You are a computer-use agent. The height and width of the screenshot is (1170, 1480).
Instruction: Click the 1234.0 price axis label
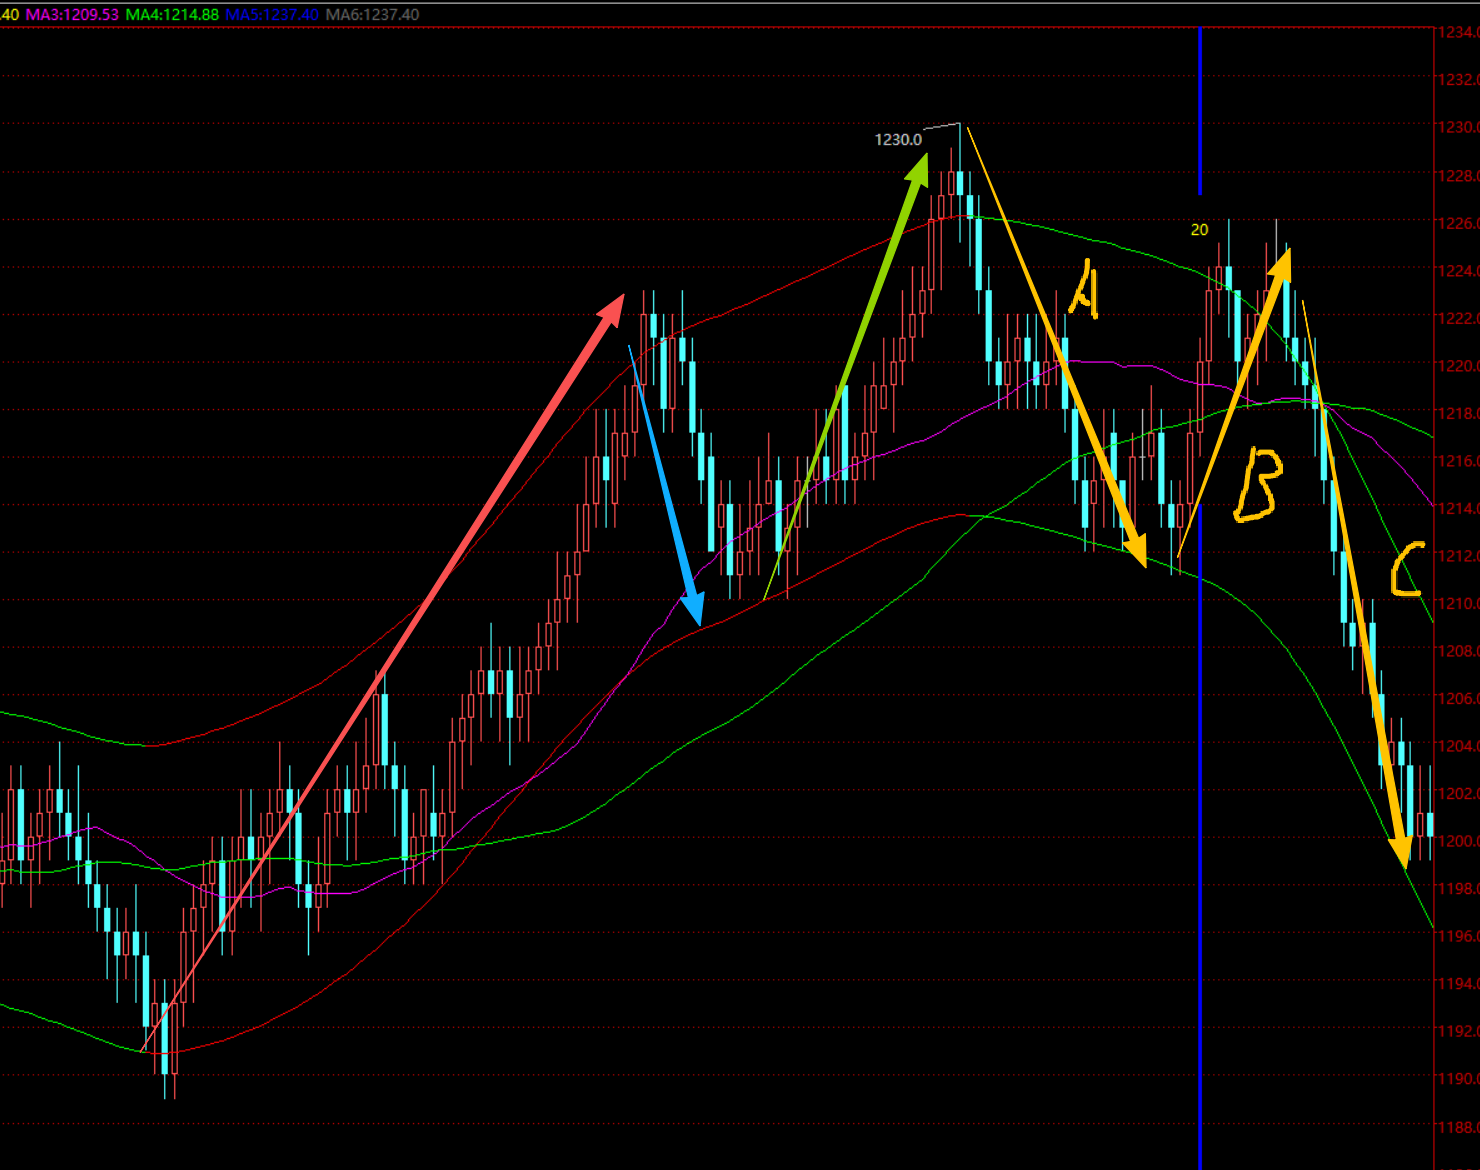click(x=1459, y=32)
